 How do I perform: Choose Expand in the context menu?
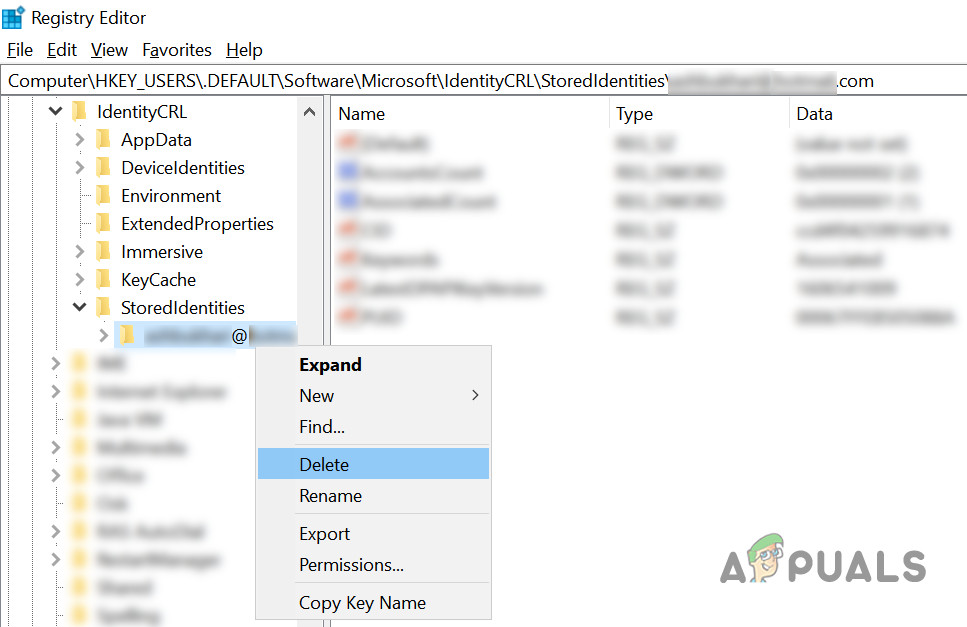coord(373,365)
